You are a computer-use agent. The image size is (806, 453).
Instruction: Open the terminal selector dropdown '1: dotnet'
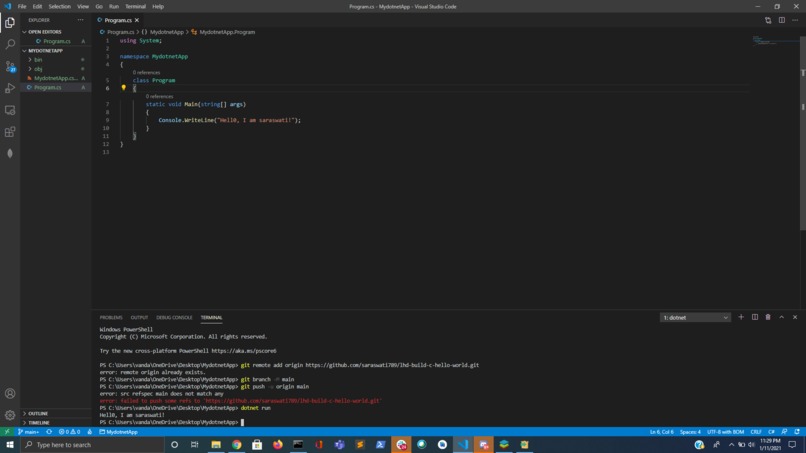(695, 318)
